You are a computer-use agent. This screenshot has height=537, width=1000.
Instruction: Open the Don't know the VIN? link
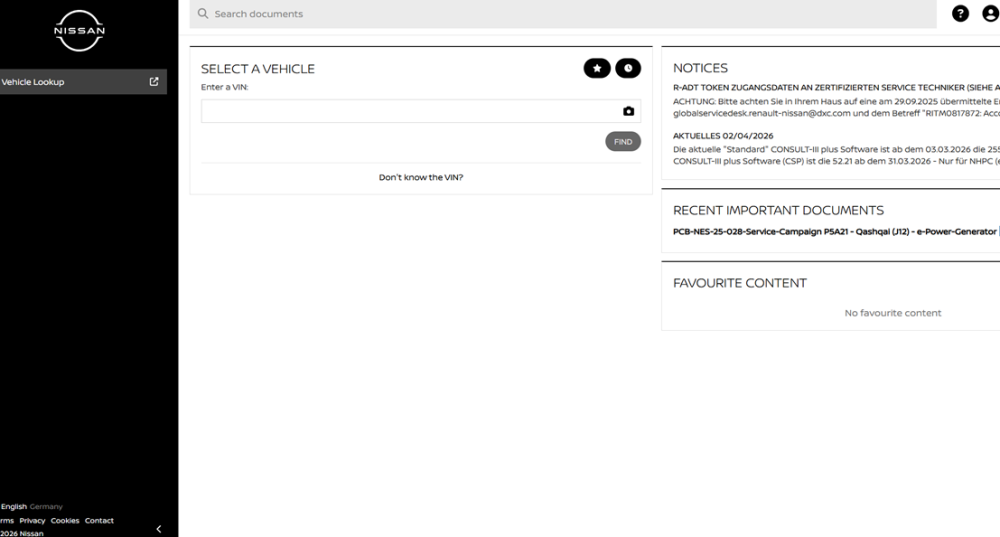(421, 177)
